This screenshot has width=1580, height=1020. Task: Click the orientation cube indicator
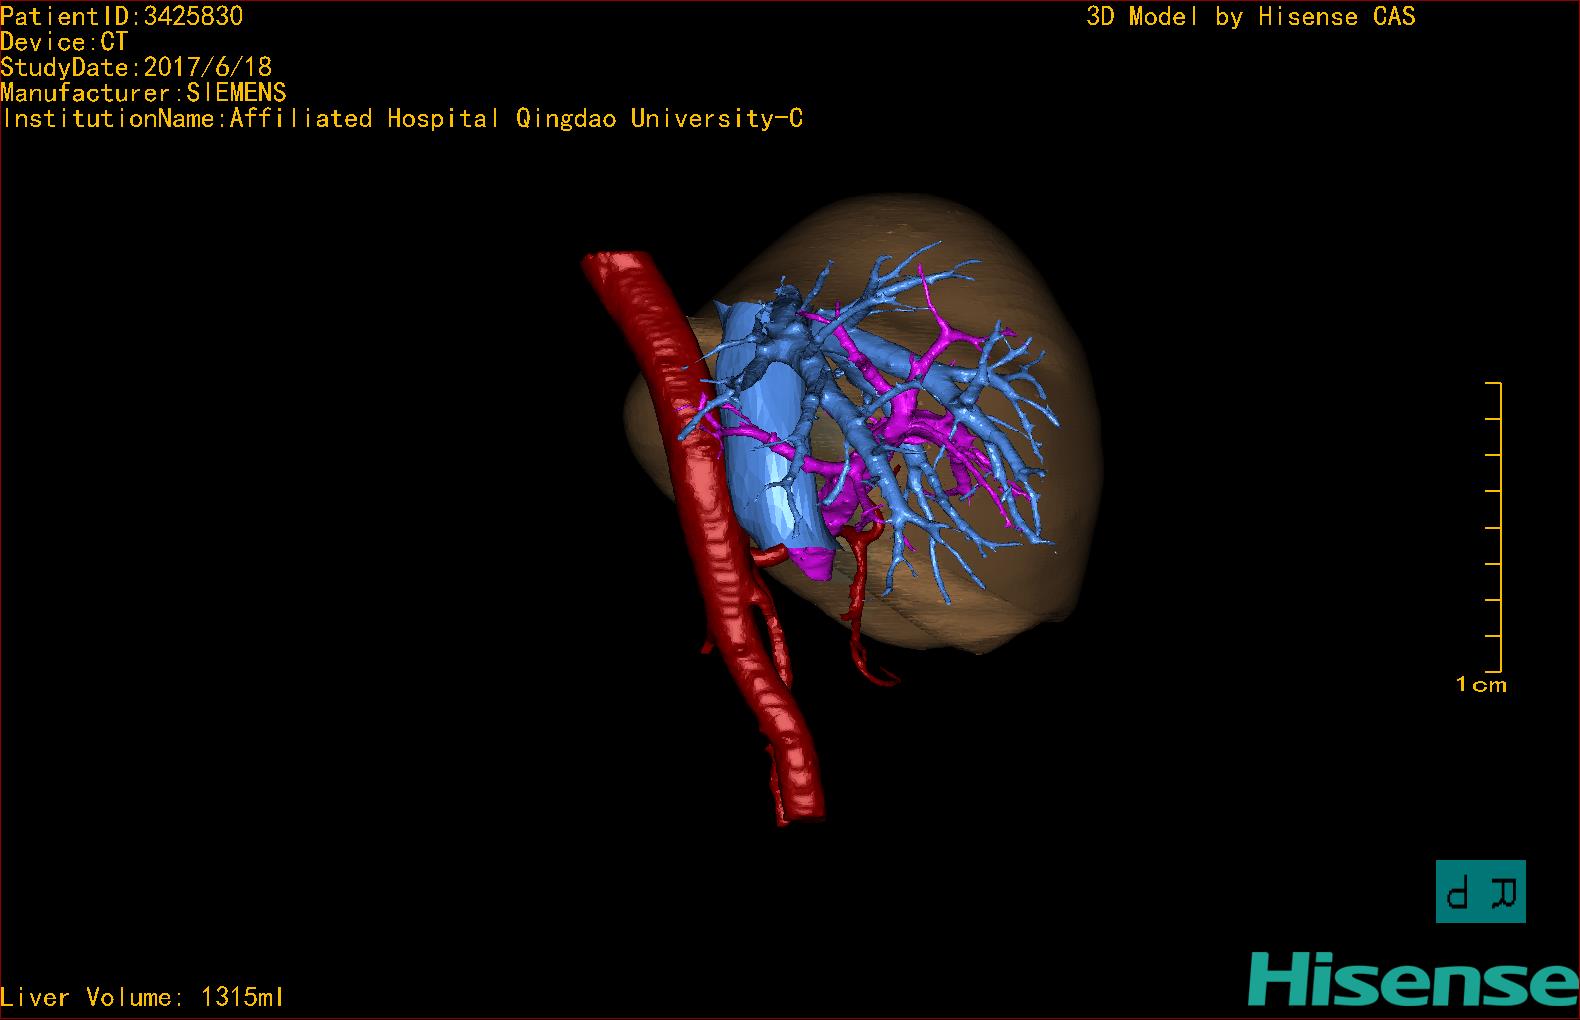point(1480,891)
